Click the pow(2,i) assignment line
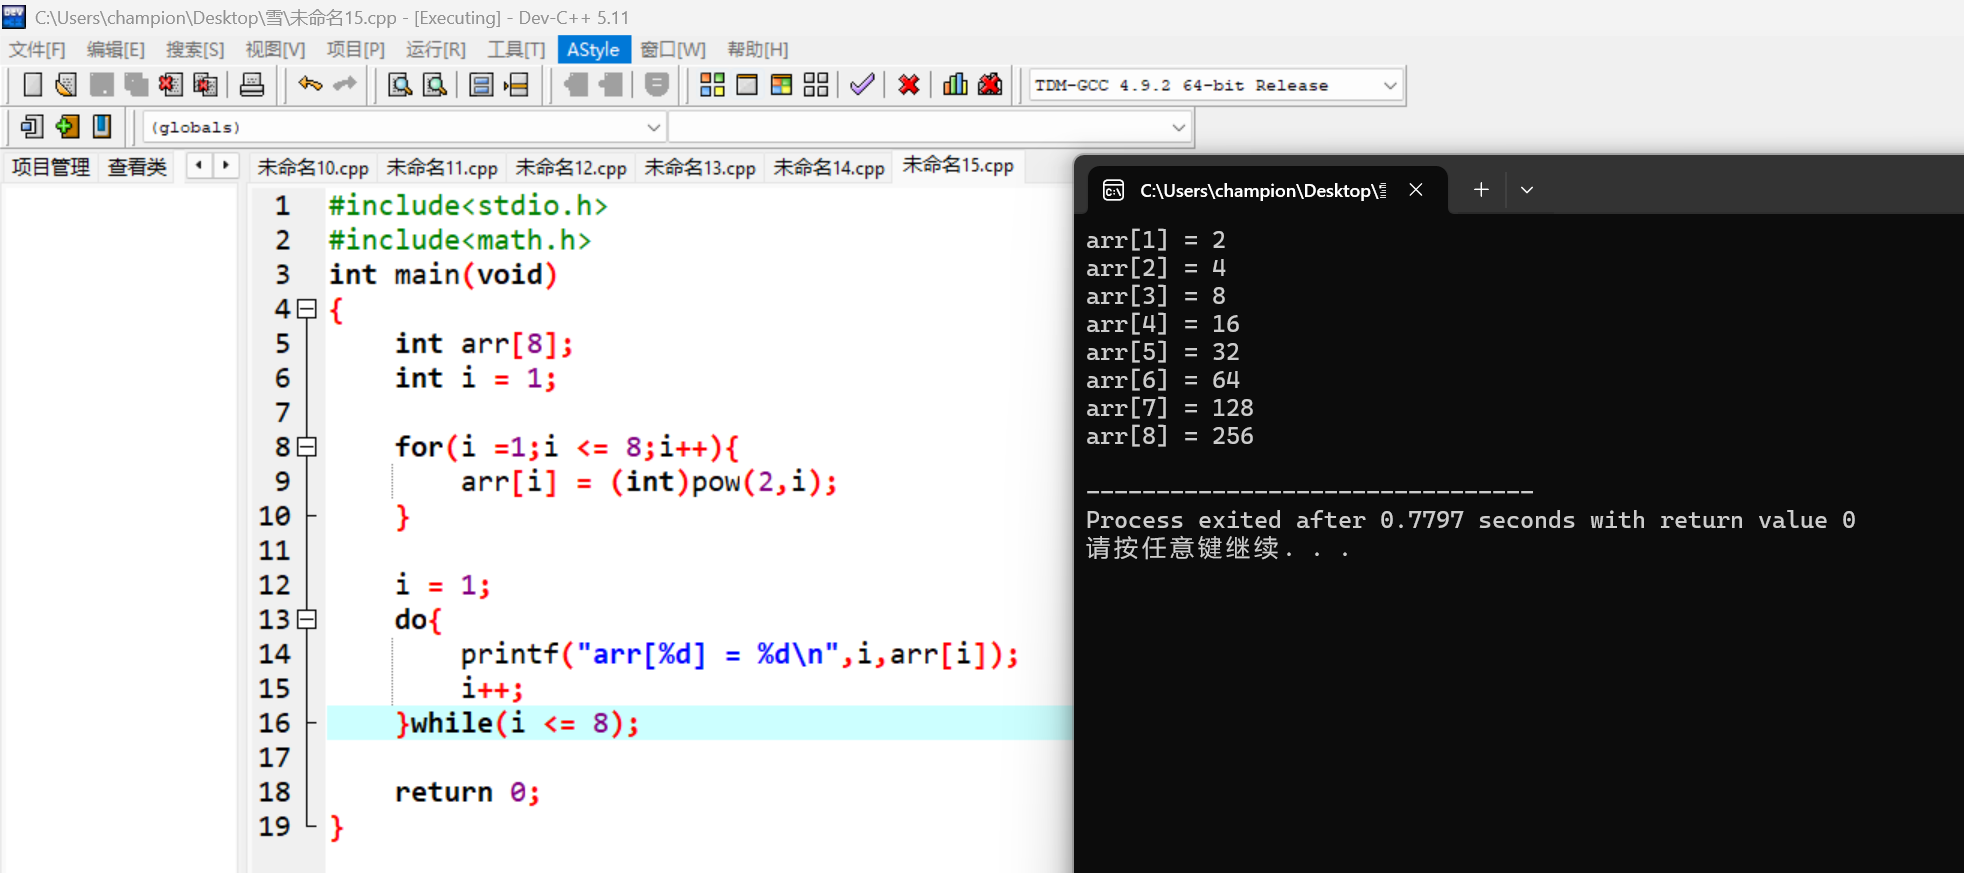 pos(649,482)
